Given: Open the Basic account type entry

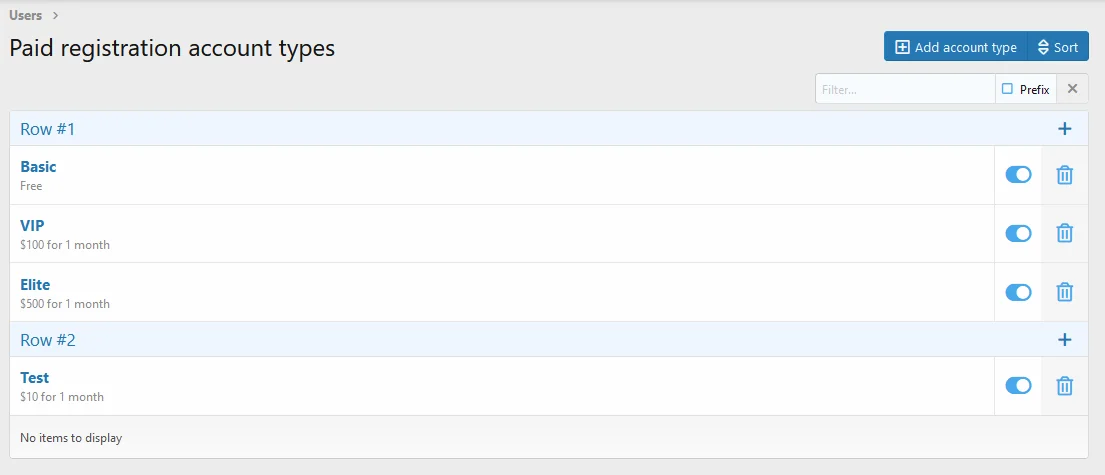Looking at the screenshot, I should (x=38, y=167).
